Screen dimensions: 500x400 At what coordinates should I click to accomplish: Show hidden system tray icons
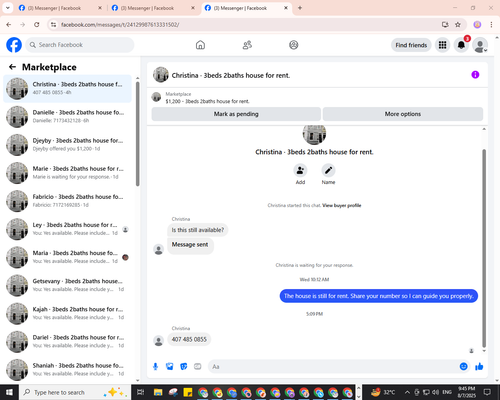tap(407, 392)
